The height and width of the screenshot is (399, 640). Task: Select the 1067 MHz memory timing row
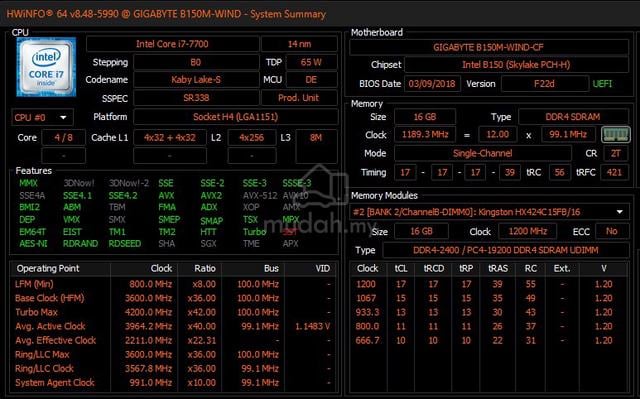click(488, 298)
